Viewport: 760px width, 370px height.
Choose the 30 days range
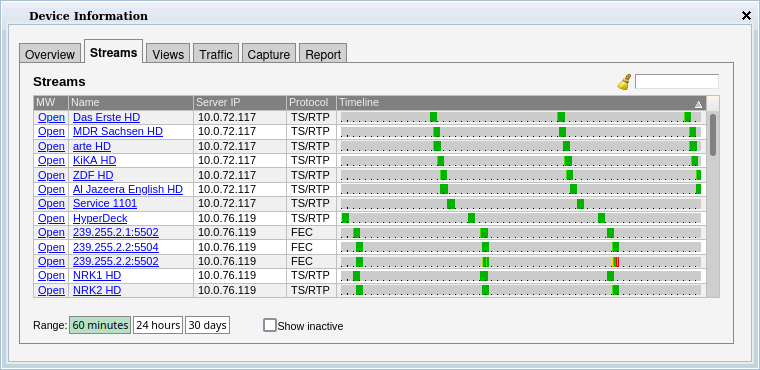207,325
